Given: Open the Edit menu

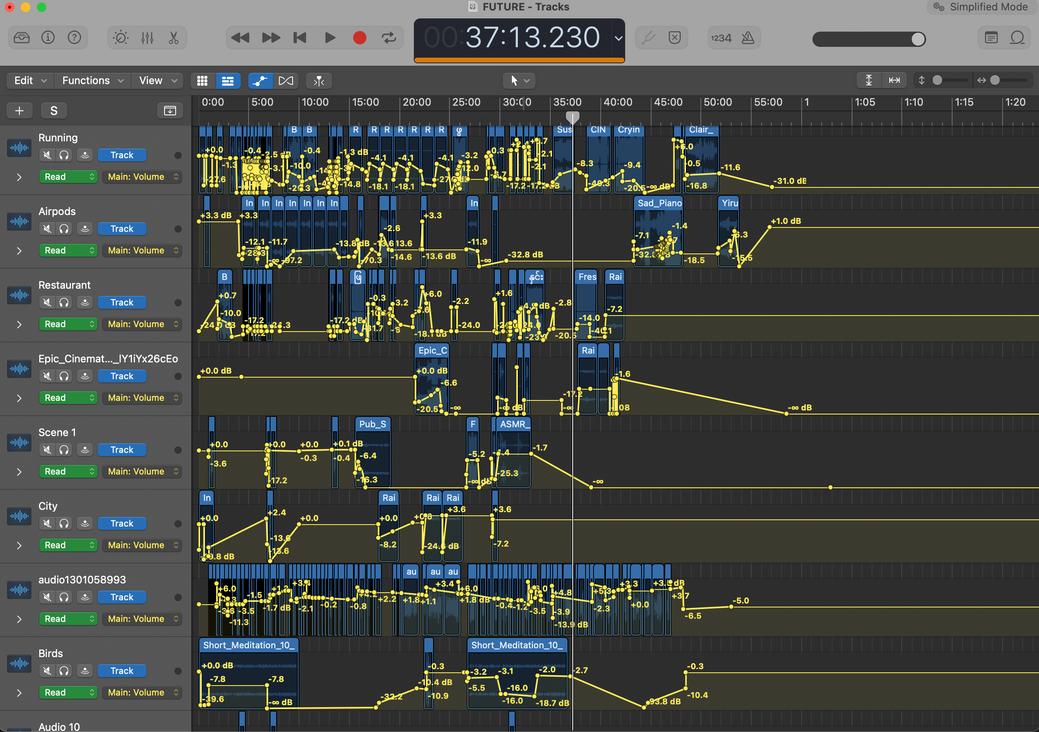Looking at the screenshot, I should tap(30, 80).
